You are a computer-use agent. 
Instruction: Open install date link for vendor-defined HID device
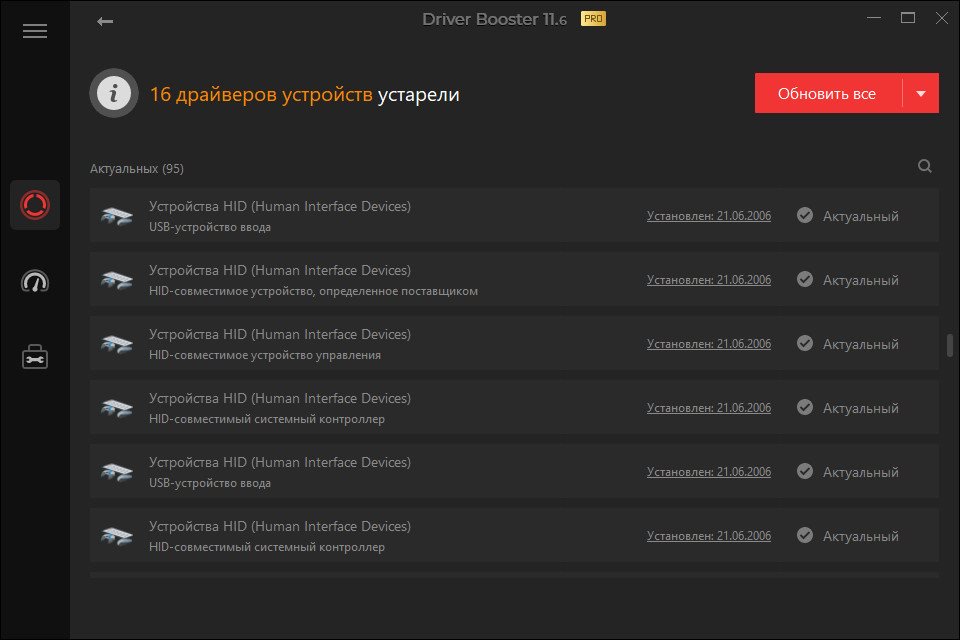(709, 280)
